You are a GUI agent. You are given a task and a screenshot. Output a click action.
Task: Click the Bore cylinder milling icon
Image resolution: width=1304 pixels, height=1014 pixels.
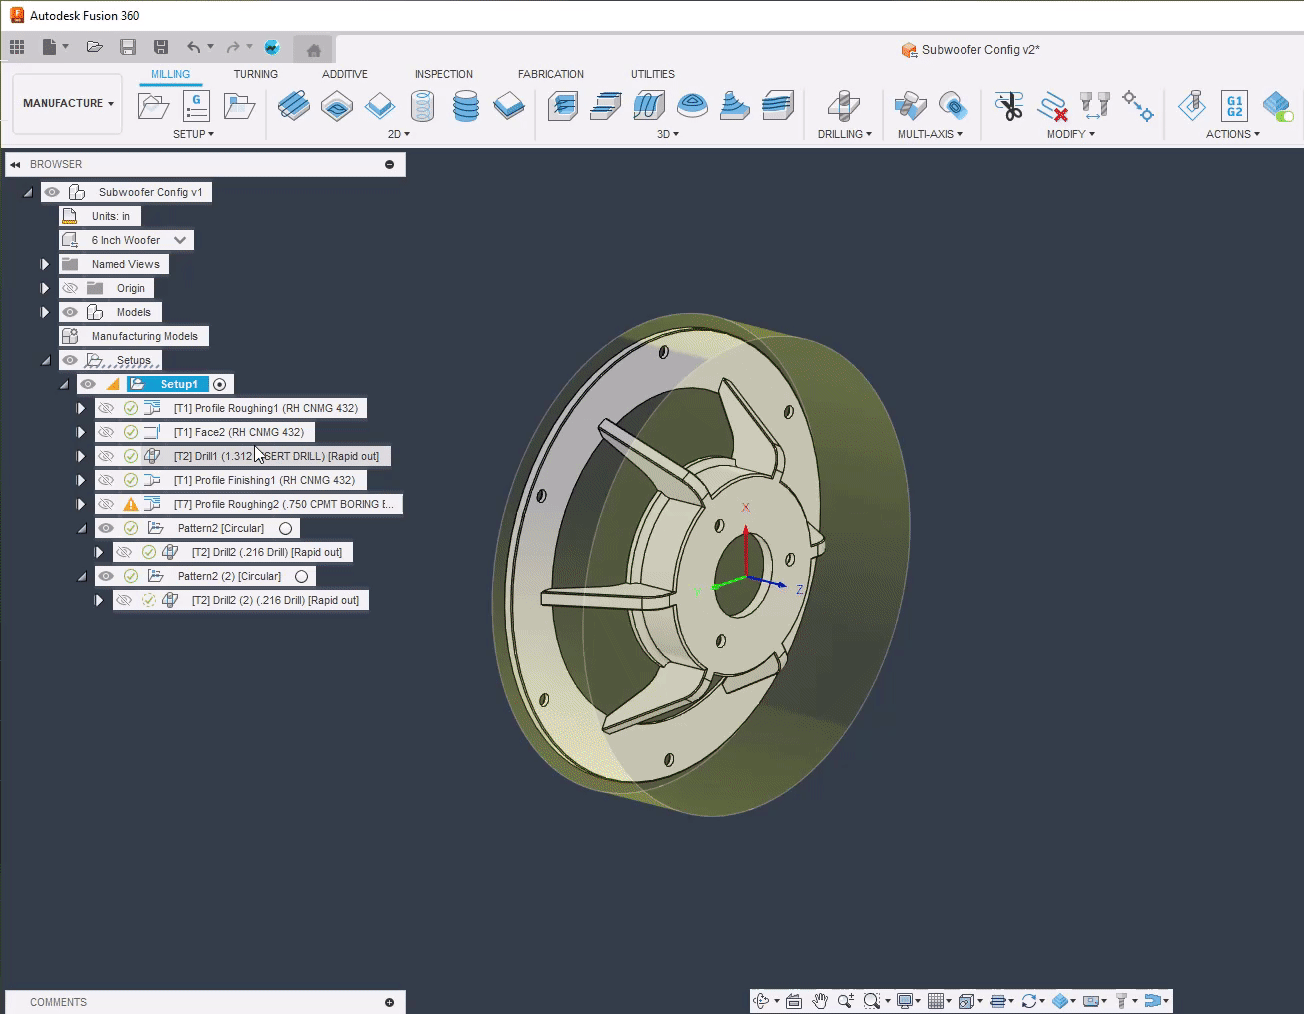click(423, 105)
